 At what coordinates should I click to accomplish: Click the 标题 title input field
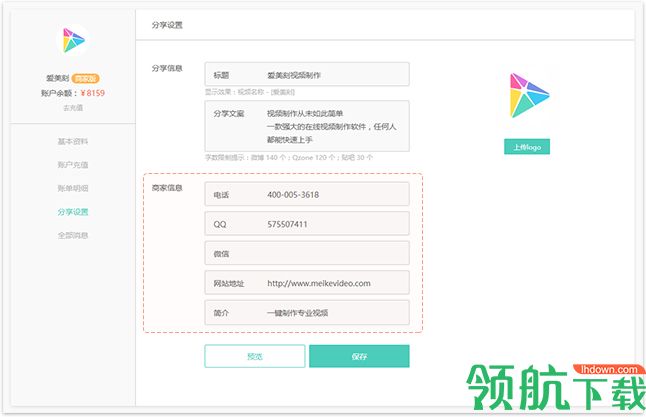click(x=307, y=74)
